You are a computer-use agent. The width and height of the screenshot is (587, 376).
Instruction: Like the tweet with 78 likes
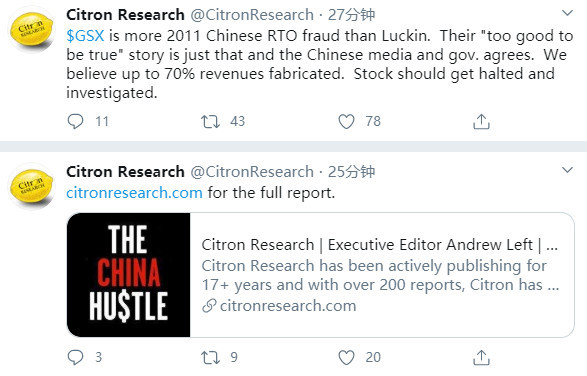[x=346, y=121]
